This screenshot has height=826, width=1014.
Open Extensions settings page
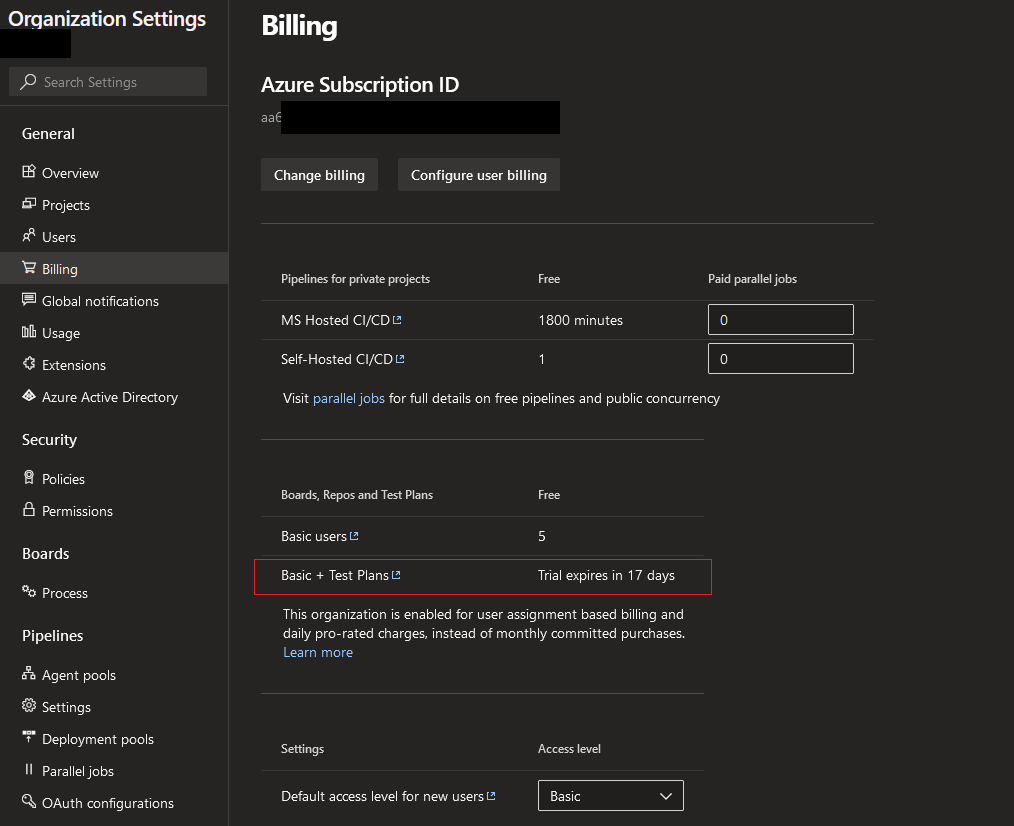(x=74, y=365)
